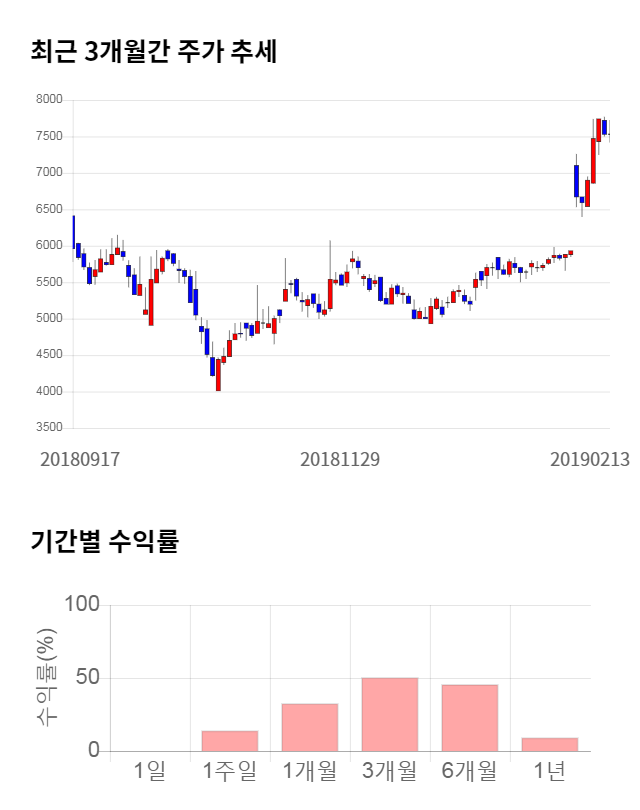Click the 100 value on return axis
Screen dimensions: 640x810
[81, 604]
